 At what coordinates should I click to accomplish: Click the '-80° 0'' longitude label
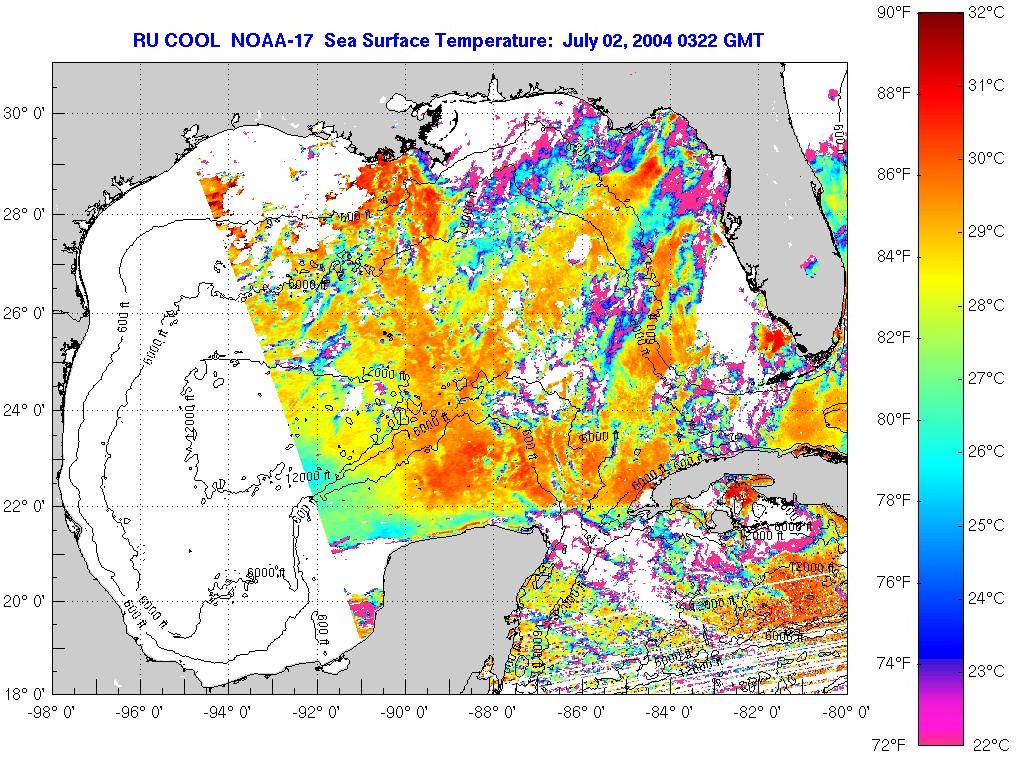(846, 713)
